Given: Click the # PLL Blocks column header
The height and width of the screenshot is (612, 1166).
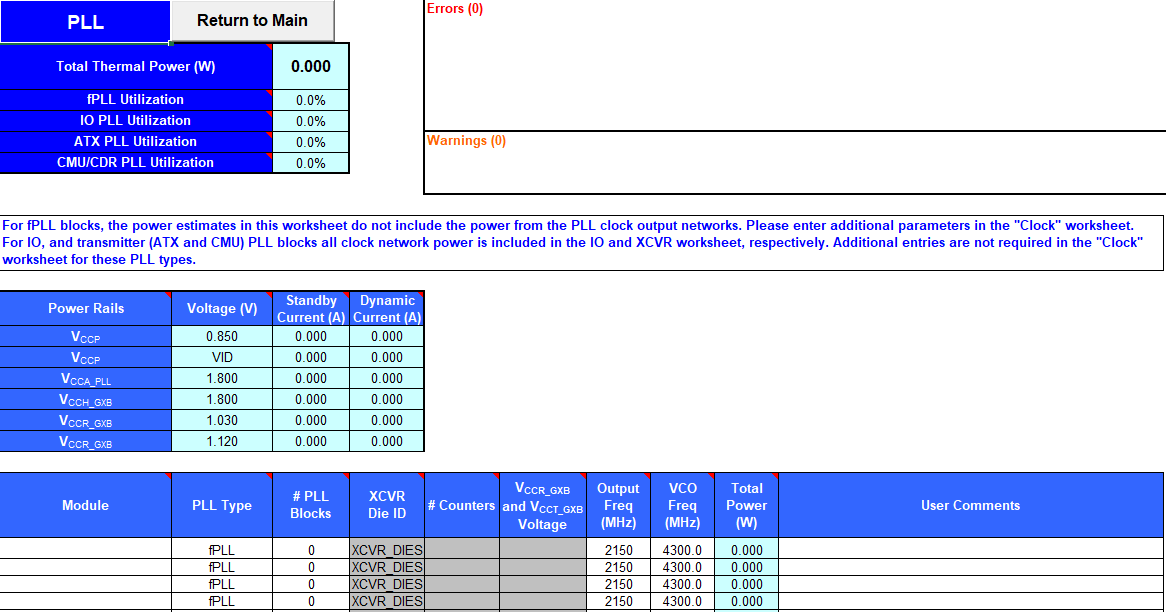Looking at the screenshot, I should click(x=311, y=505).
